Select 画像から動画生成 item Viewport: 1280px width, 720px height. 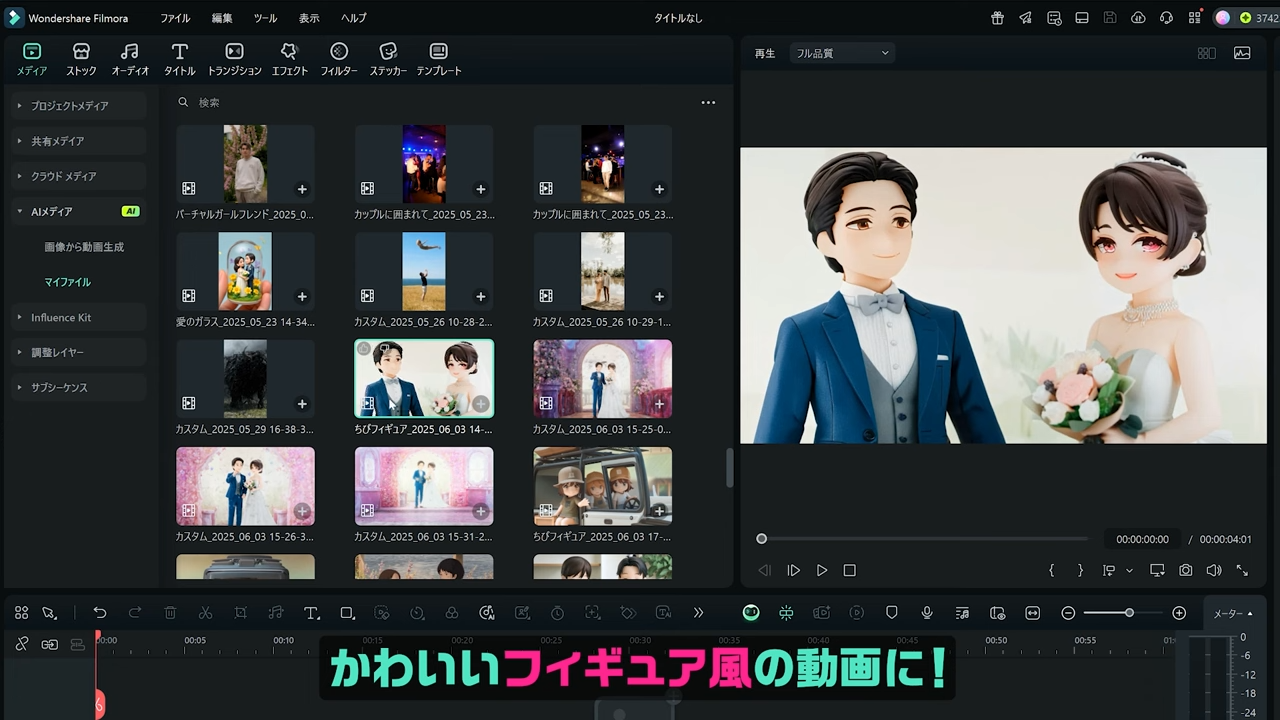click(84, 247)
